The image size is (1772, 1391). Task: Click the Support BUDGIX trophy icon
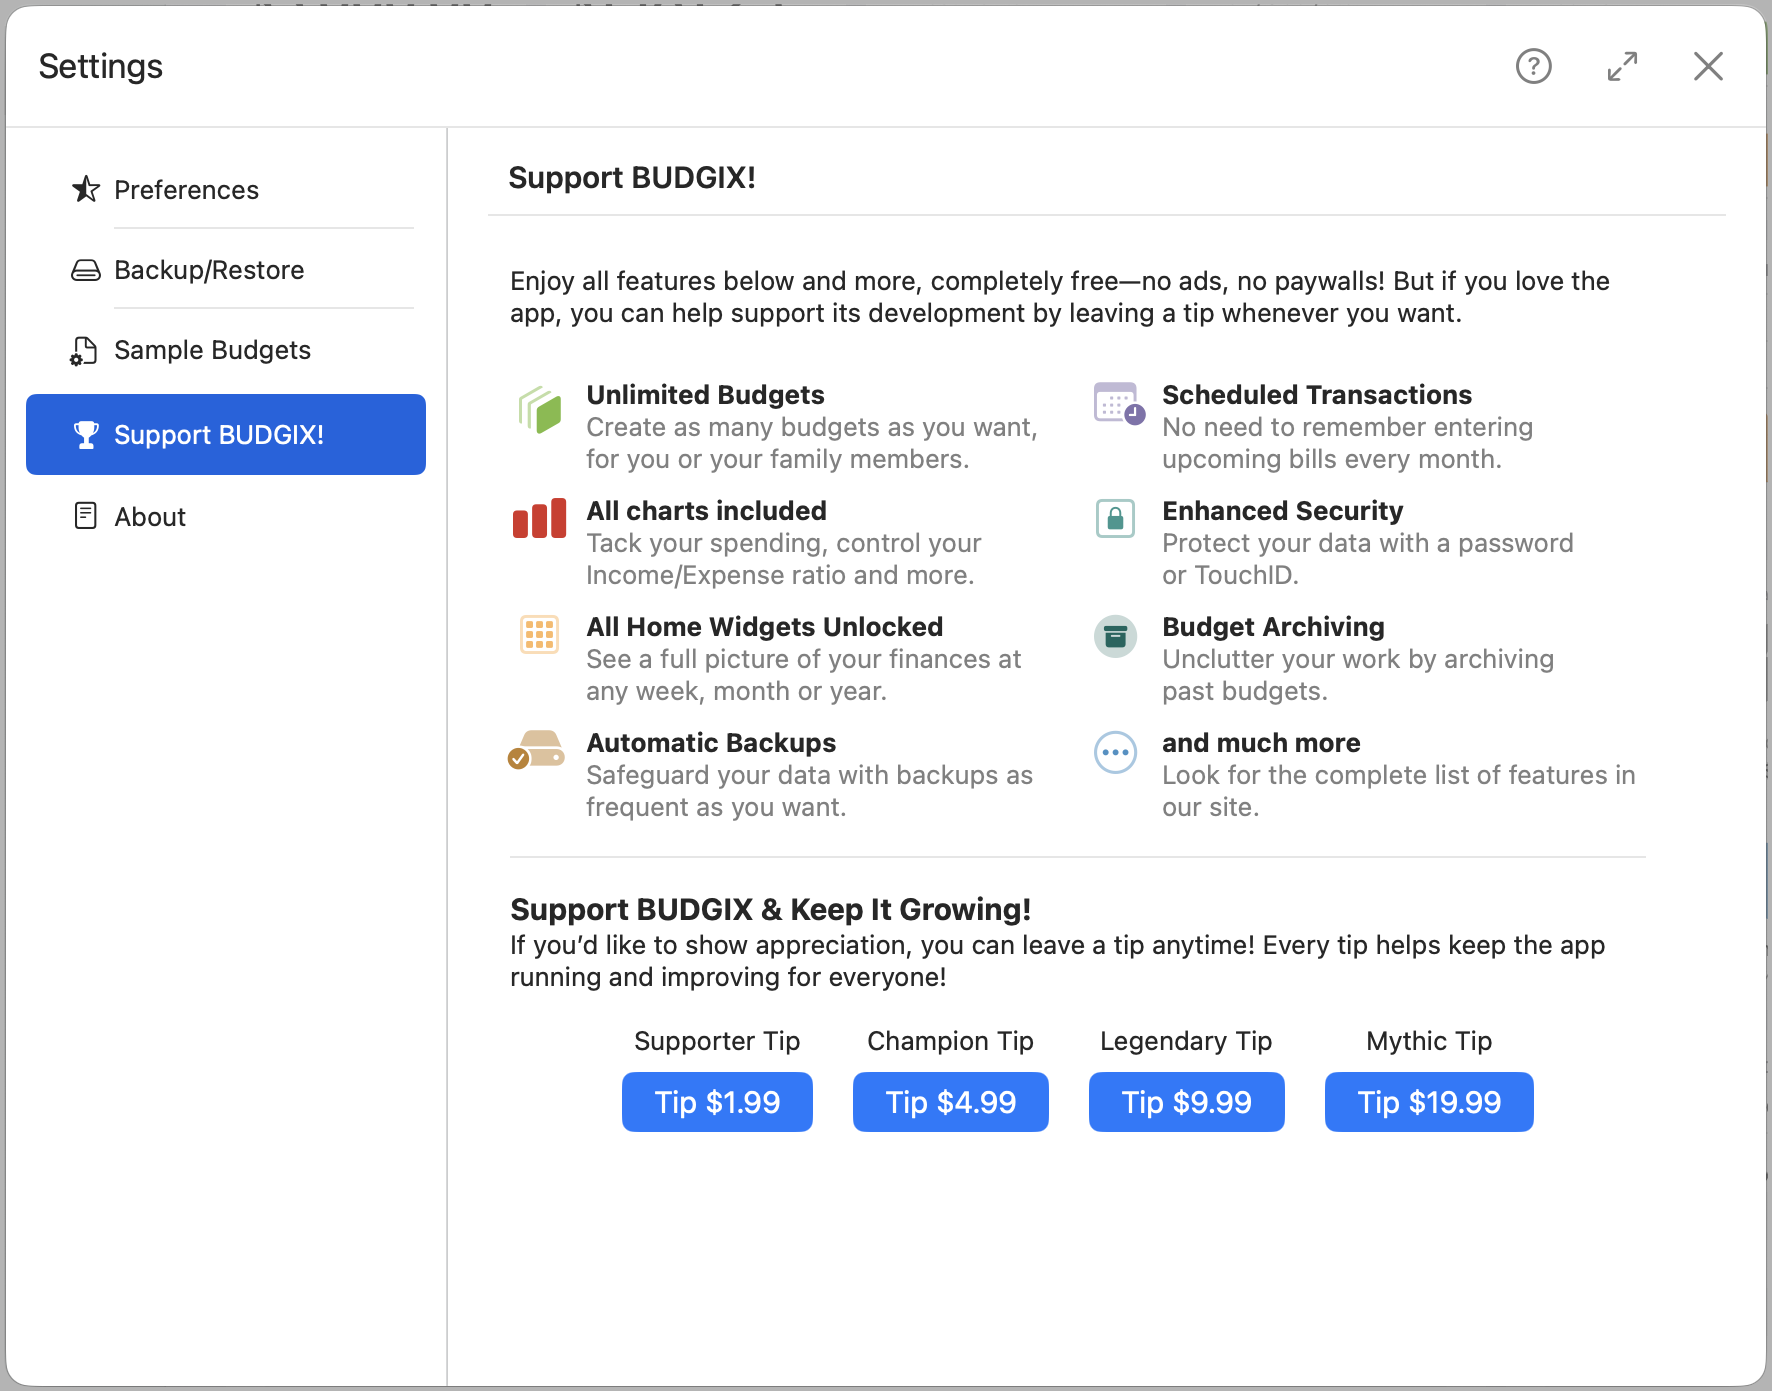point(85,434)
